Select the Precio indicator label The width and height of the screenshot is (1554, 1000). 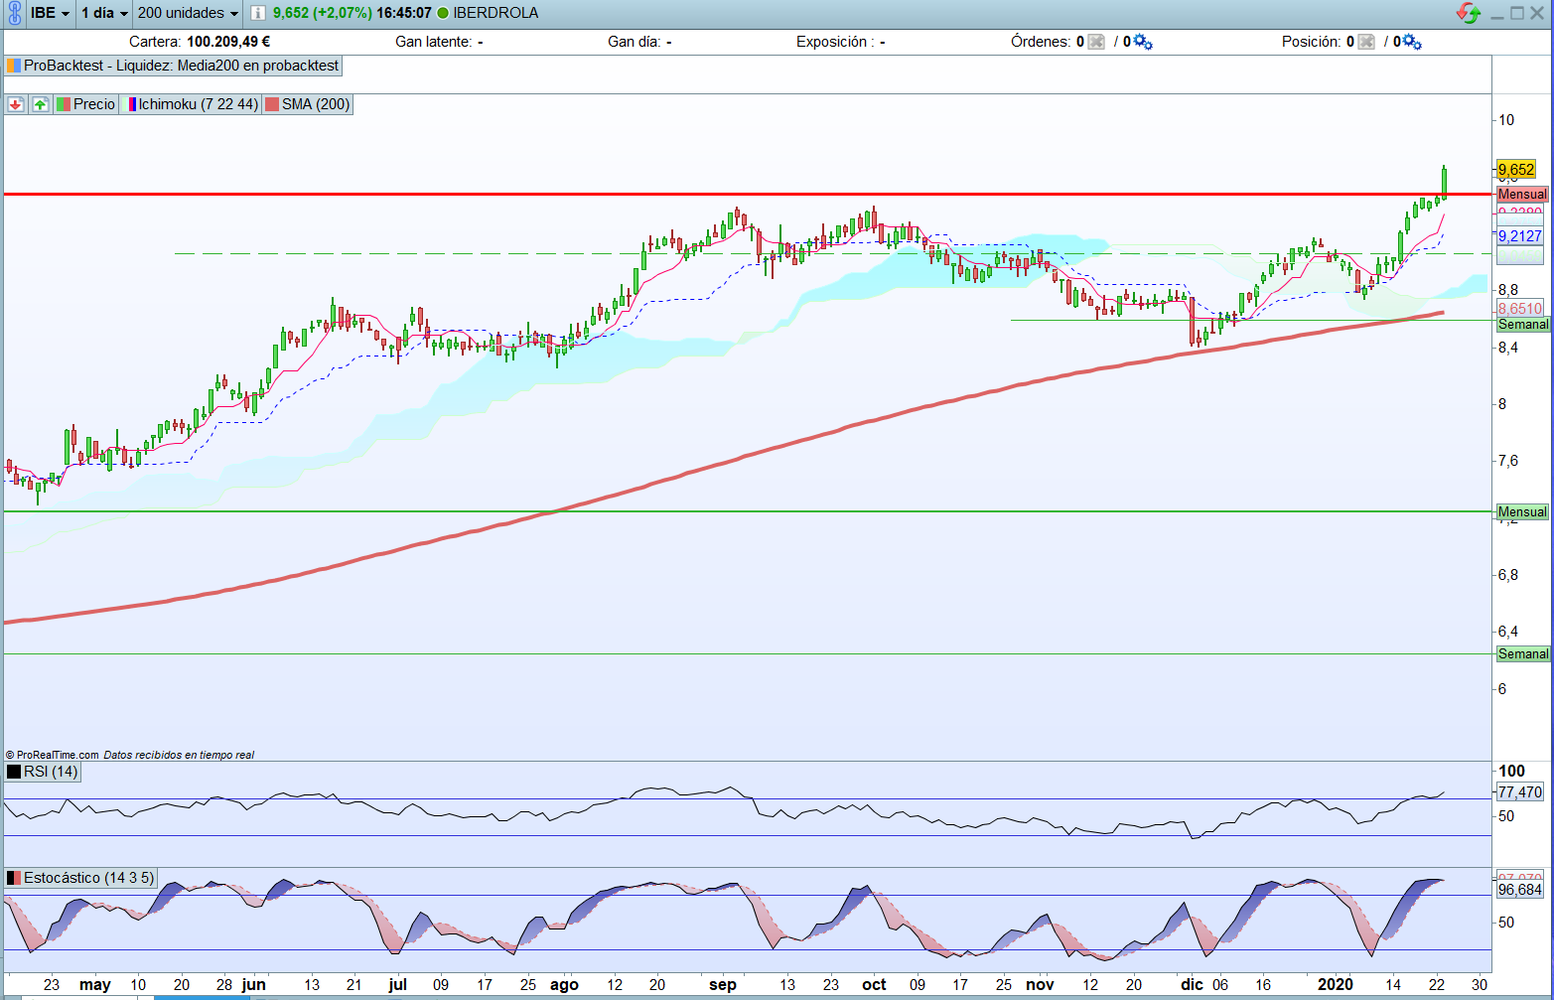tap(93, 104)
